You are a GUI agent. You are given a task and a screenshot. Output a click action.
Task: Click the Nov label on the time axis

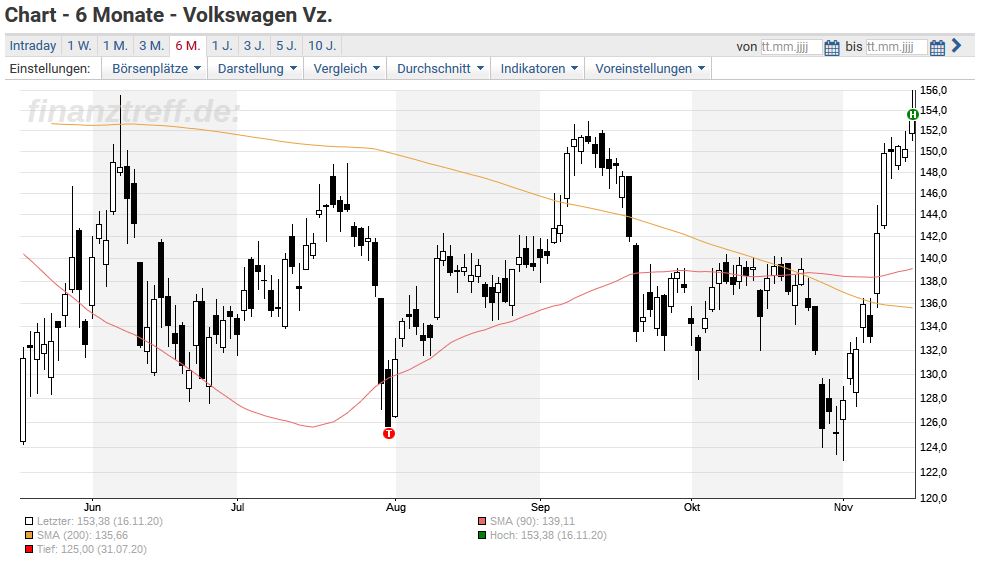tap(843, 507)
